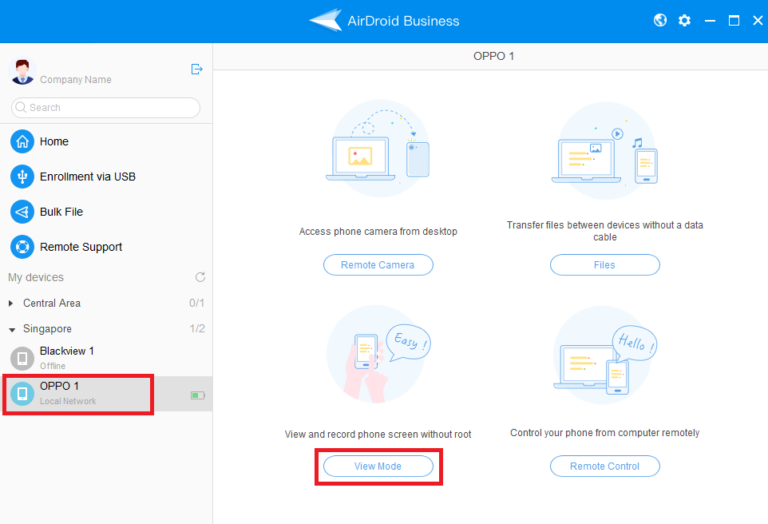The height and width of the screenshot is (524, 768).
Task: Click the sign out icon beside Company Name
Action: coord(196,69)
